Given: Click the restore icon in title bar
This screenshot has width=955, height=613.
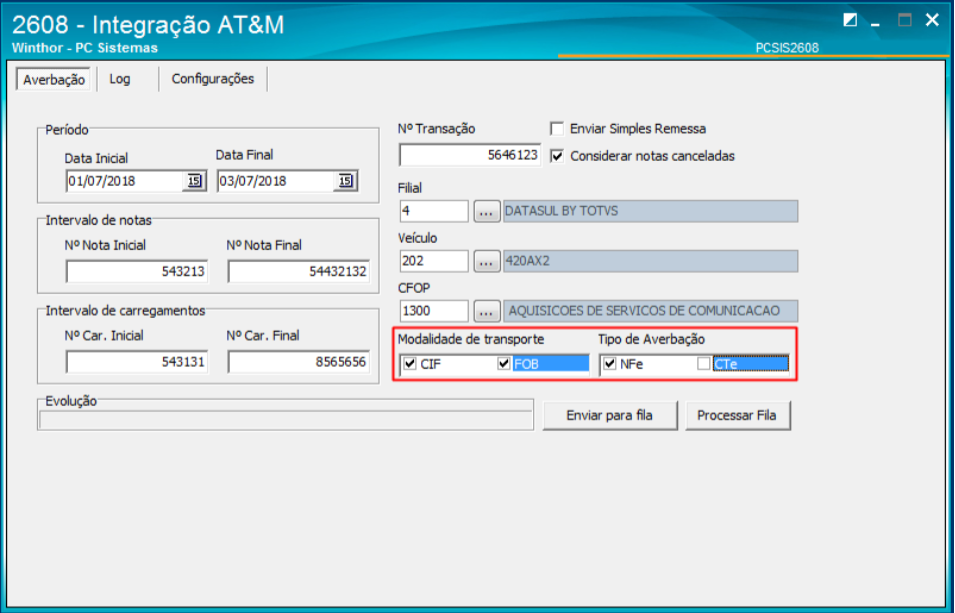Looking at the screenshot, I should (850, 21).
